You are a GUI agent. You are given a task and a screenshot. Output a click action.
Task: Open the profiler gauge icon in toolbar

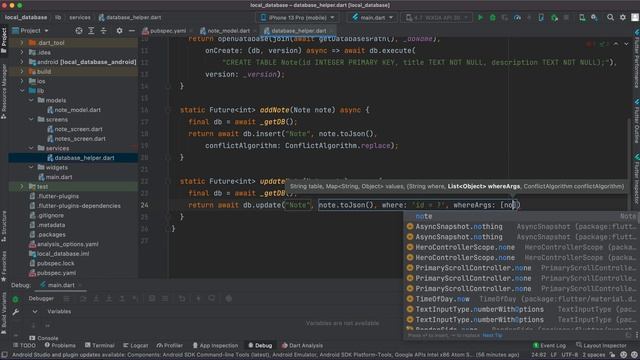tap(517, 18)
